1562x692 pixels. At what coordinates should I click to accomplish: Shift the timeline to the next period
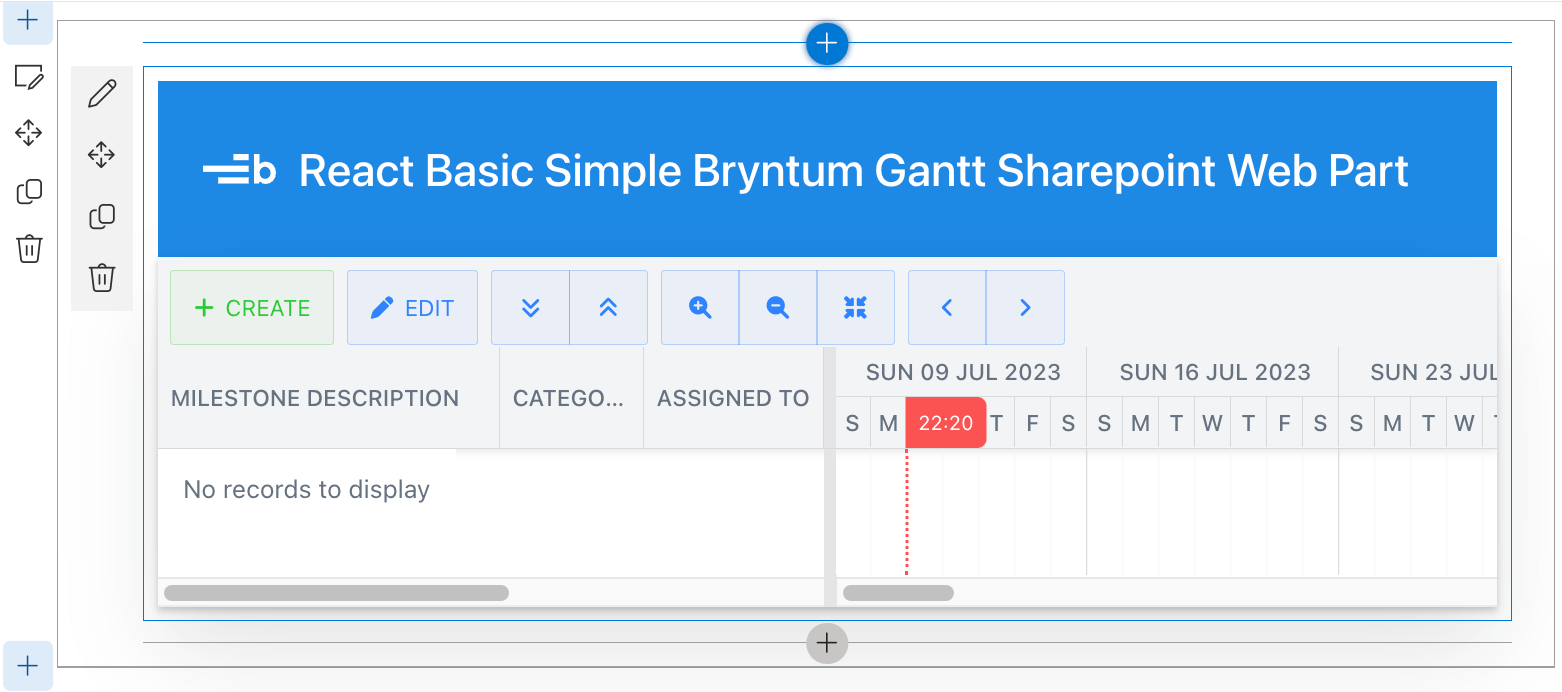tap(1025, 308)
